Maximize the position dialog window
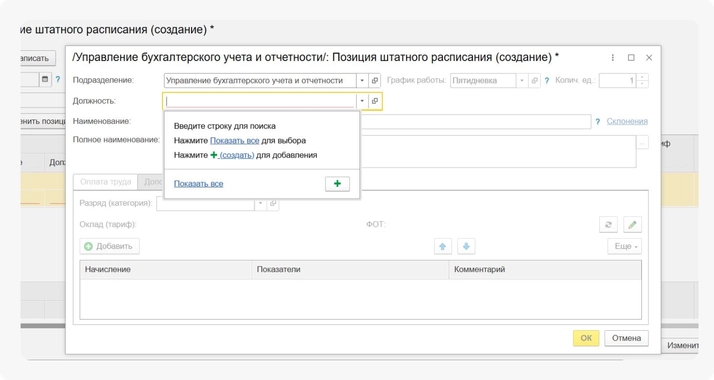714x380 pixels. pos(631,57)
